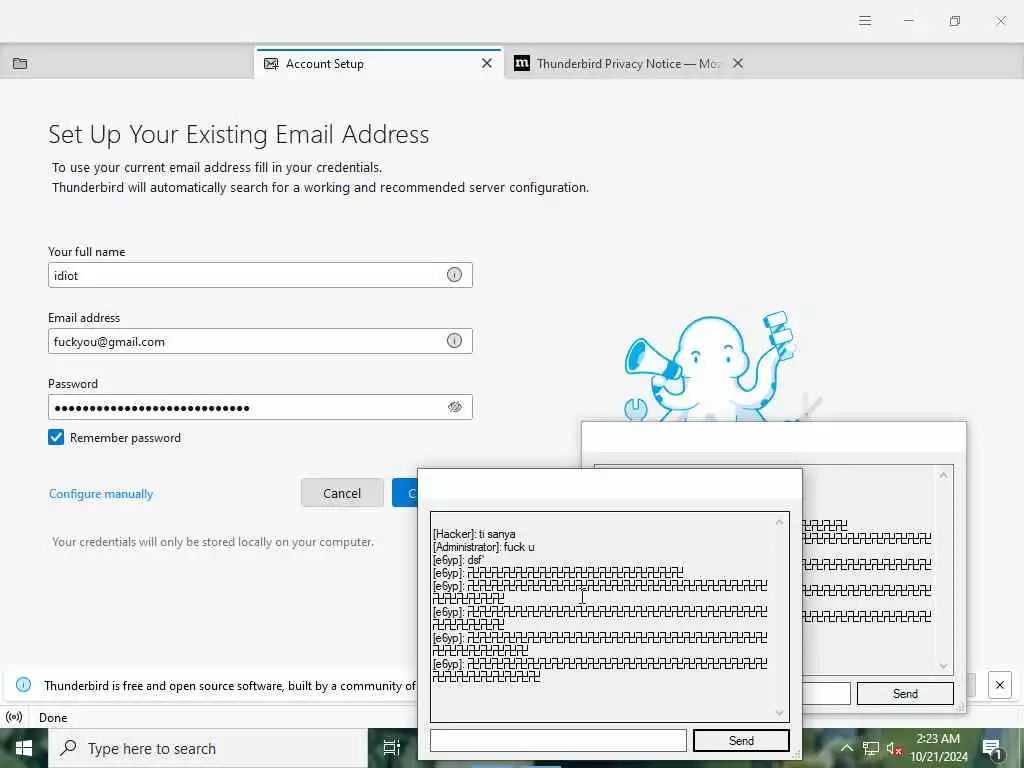Focus the Password field

tap(260, 407)
